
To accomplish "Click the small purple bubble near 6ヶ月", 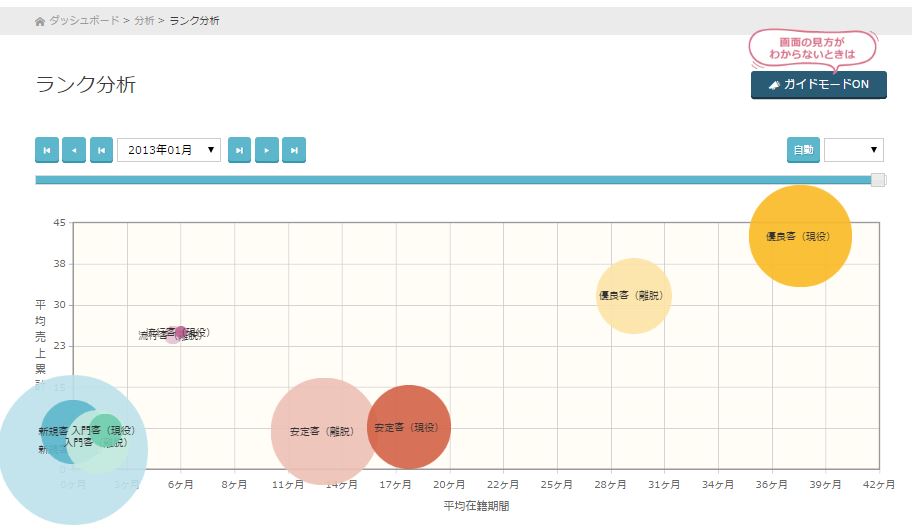I will tap(180, 332).
